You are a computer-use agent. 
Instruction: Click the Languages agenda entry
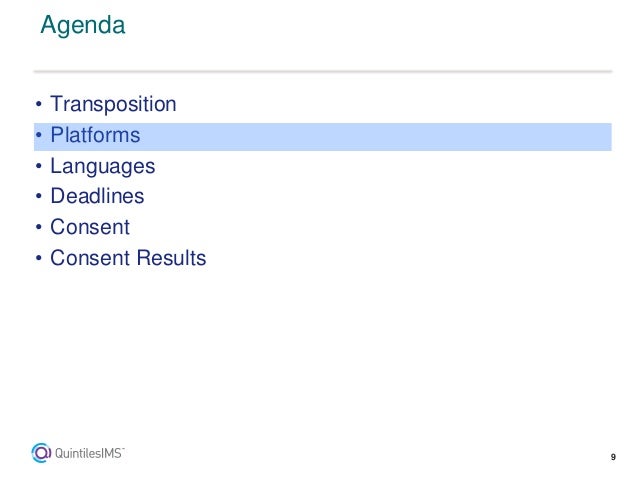[x=103, y=166]
